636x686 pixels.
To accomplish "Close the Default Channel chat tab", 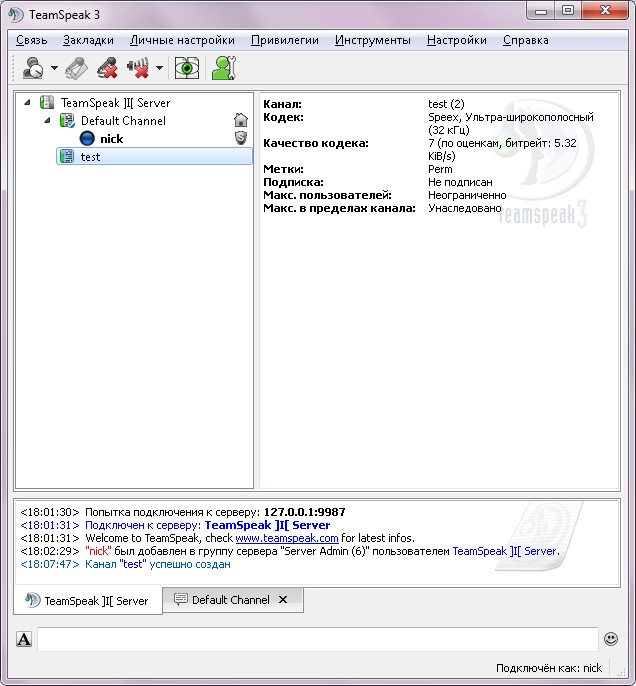I will click(x=283, y=600).
